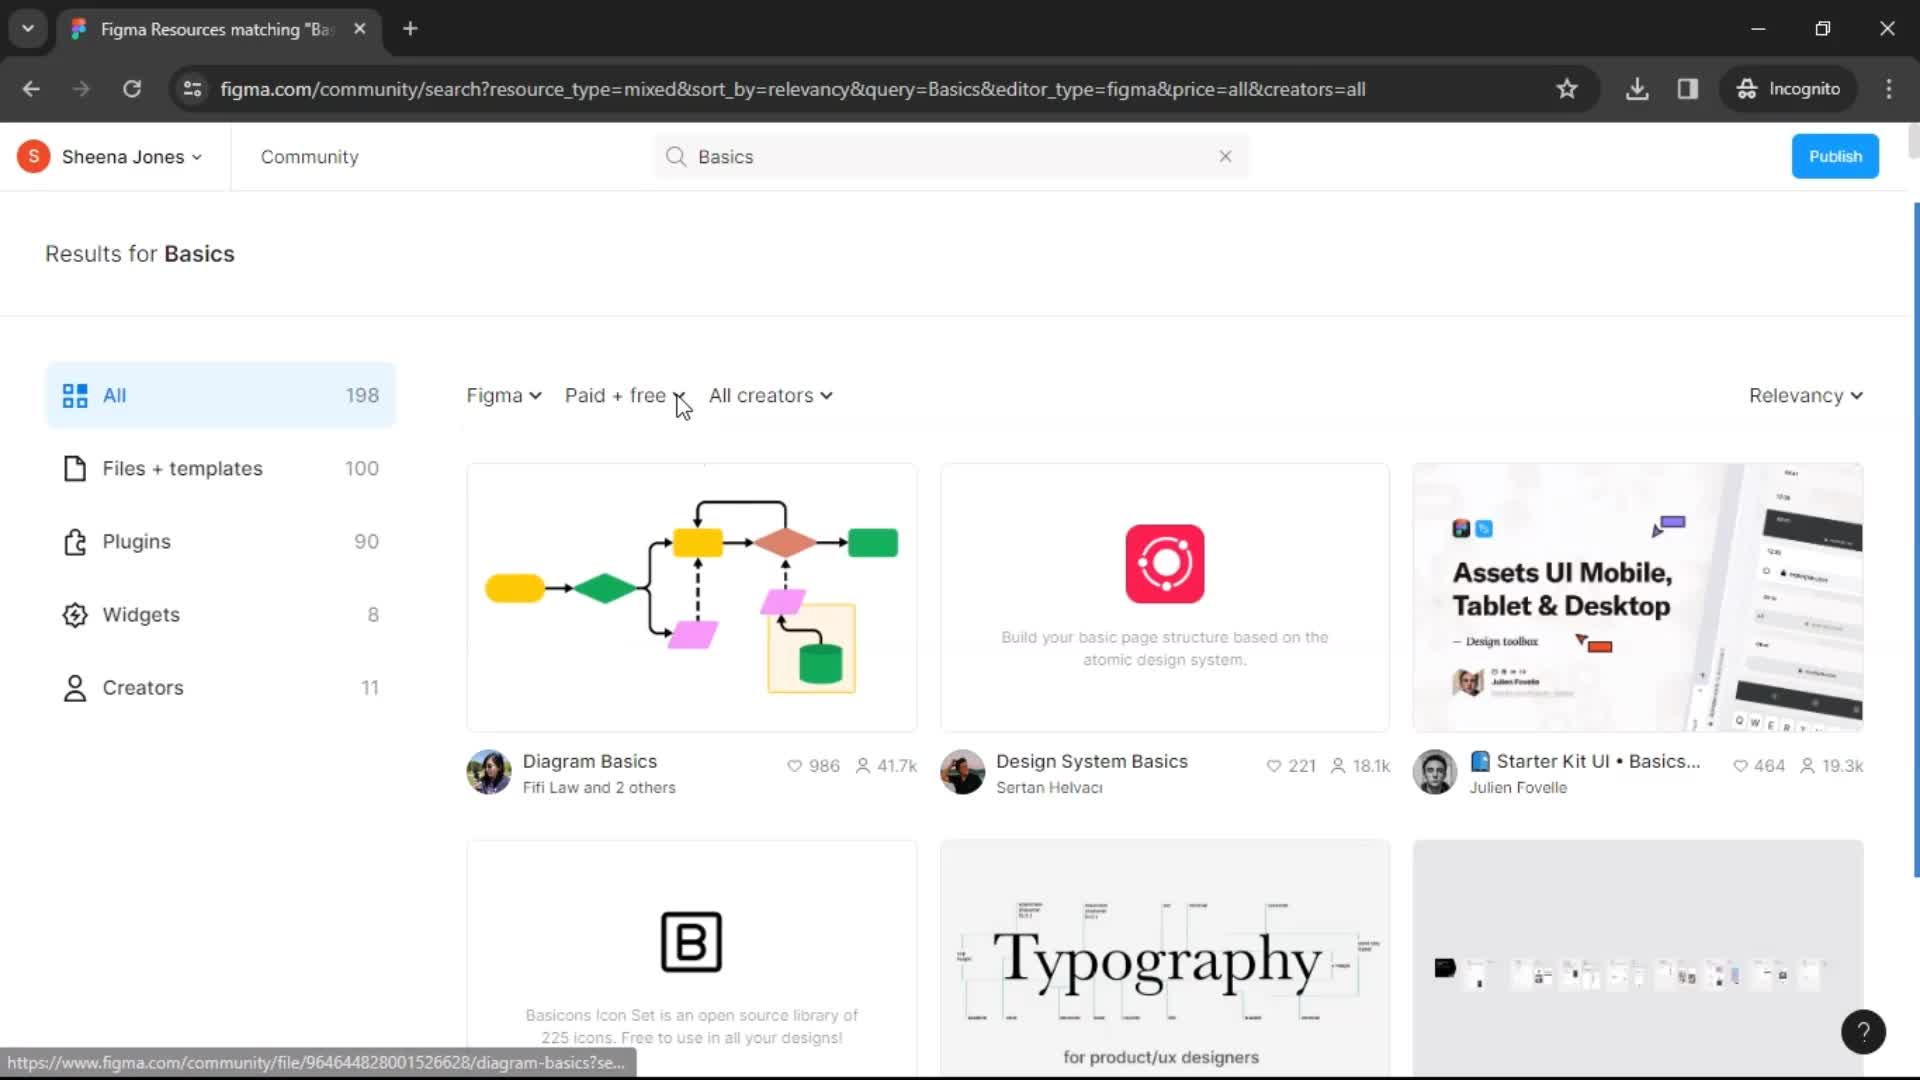Open the All creators filter dropdown
The image size is (1920, 1080).
coord(770,396)
